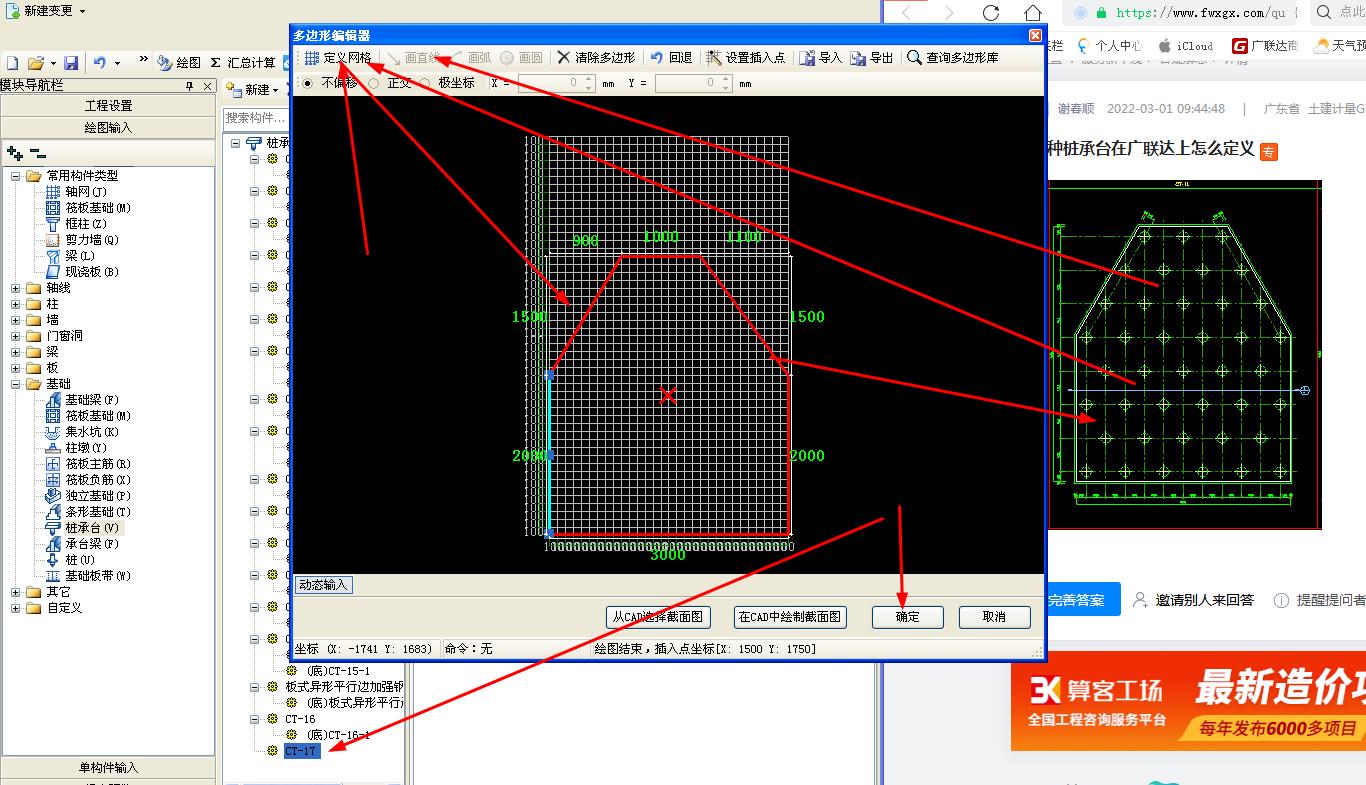Open the CAD pile cap thumbnail in browser
The width and height of the screenshot is (1366, 785).
(x=1184, y=355)
